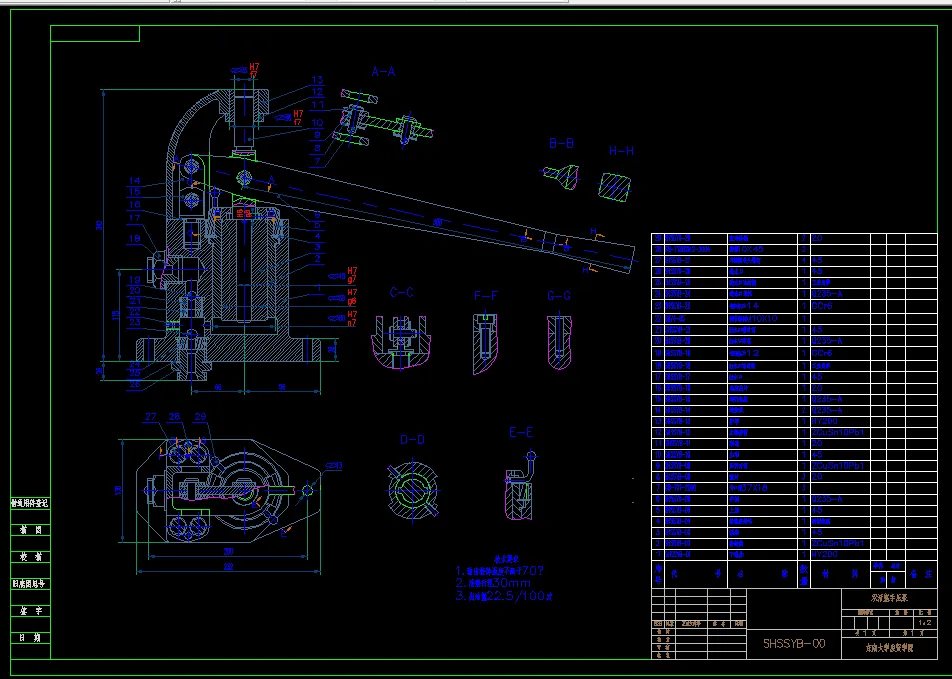Viewport: 952px width, 679px height.
Task: Select part balloon number 29 in top view
Action: (201, 417)
